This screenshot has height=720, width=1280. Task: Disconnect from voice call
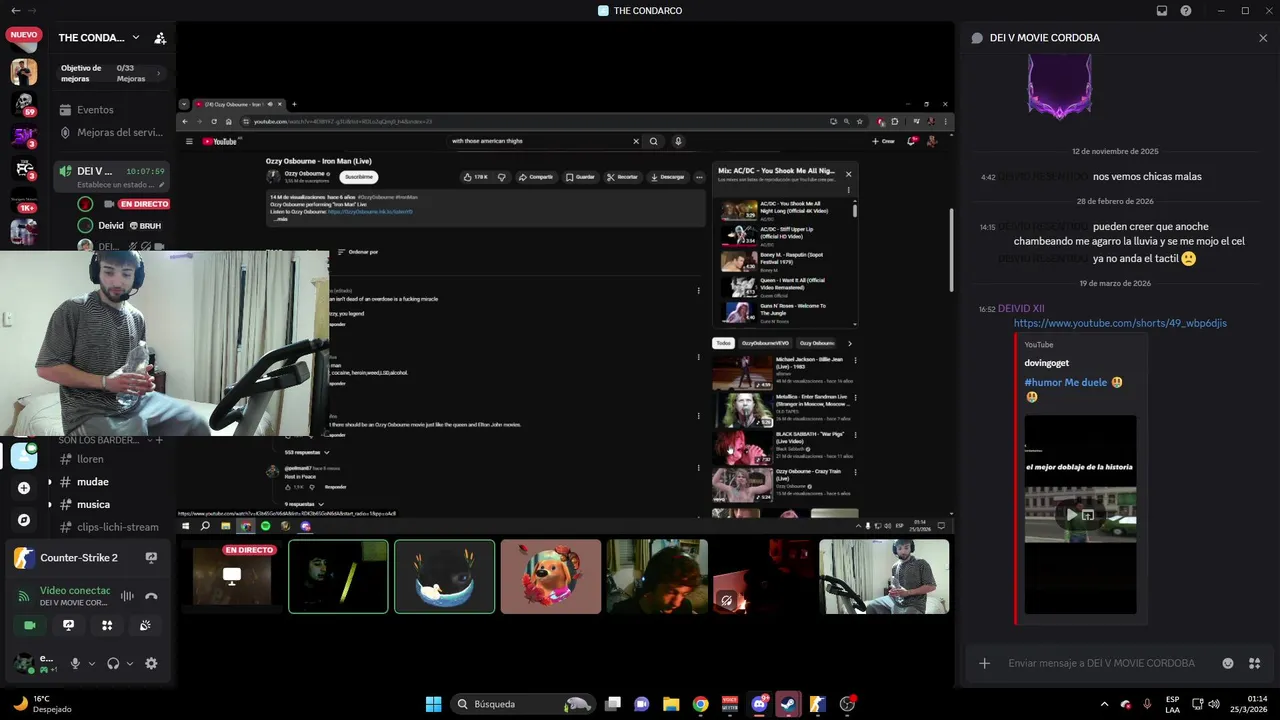pos(151,596)
